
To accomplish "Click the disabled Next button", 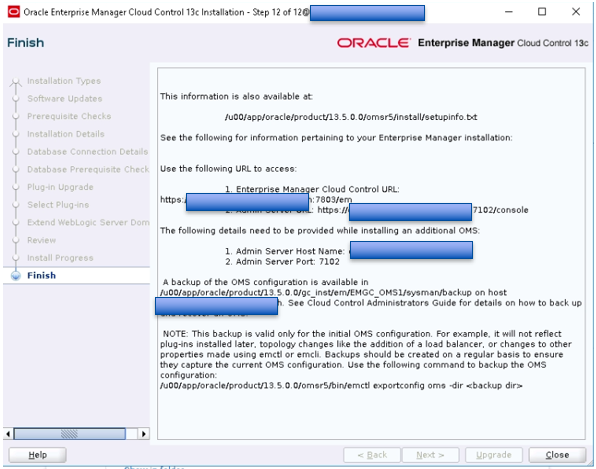I will pos(430,455).
